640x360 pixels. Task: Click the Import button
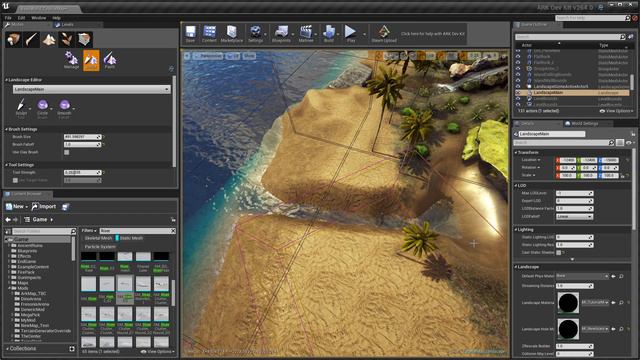(x=44, y=207)
